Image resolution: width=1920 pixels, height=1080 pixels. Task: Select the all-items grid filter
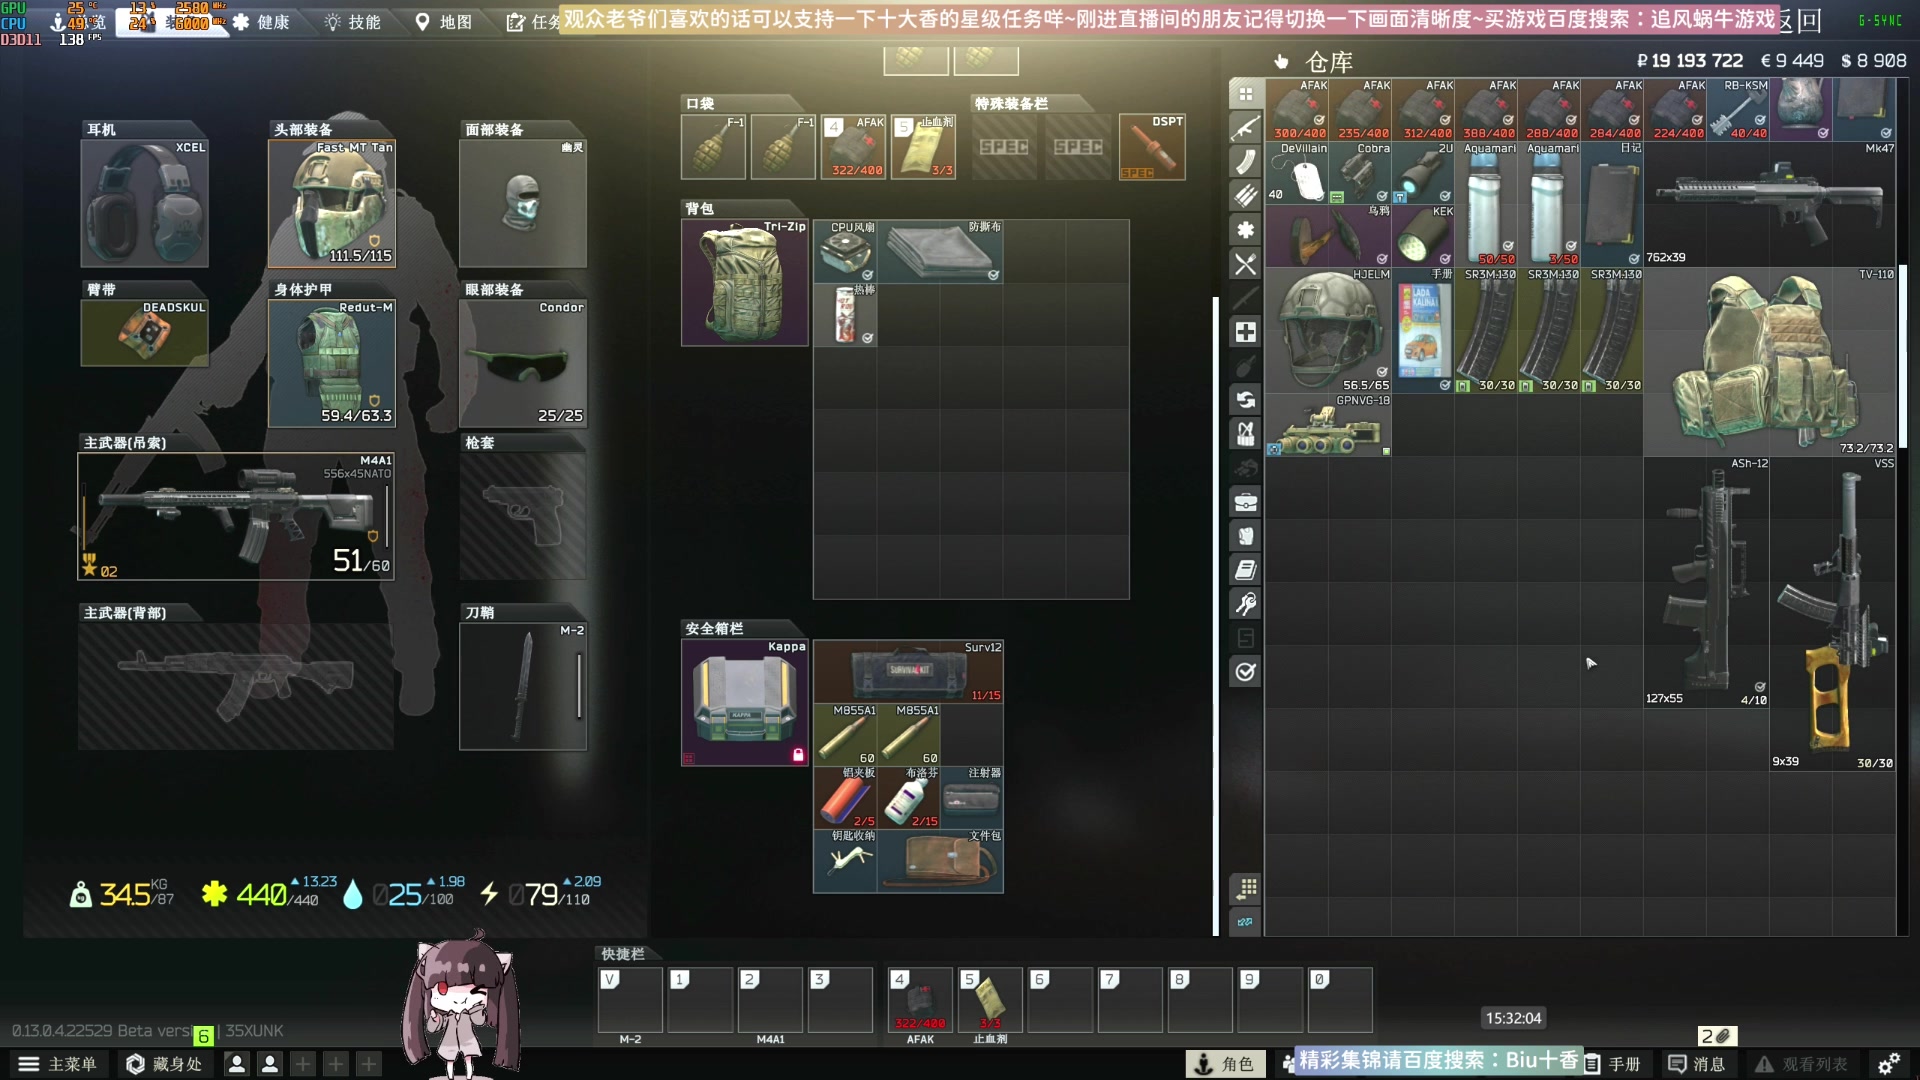[1245, 94]
